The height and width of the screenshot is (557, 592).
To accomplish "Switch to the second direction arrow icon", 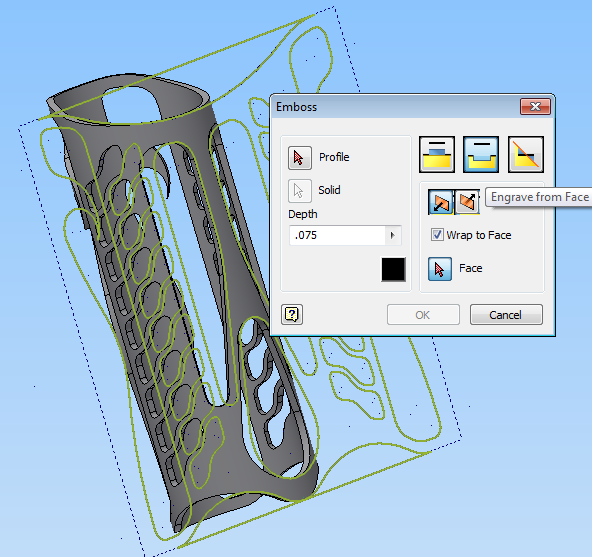I will click(467, 202).
